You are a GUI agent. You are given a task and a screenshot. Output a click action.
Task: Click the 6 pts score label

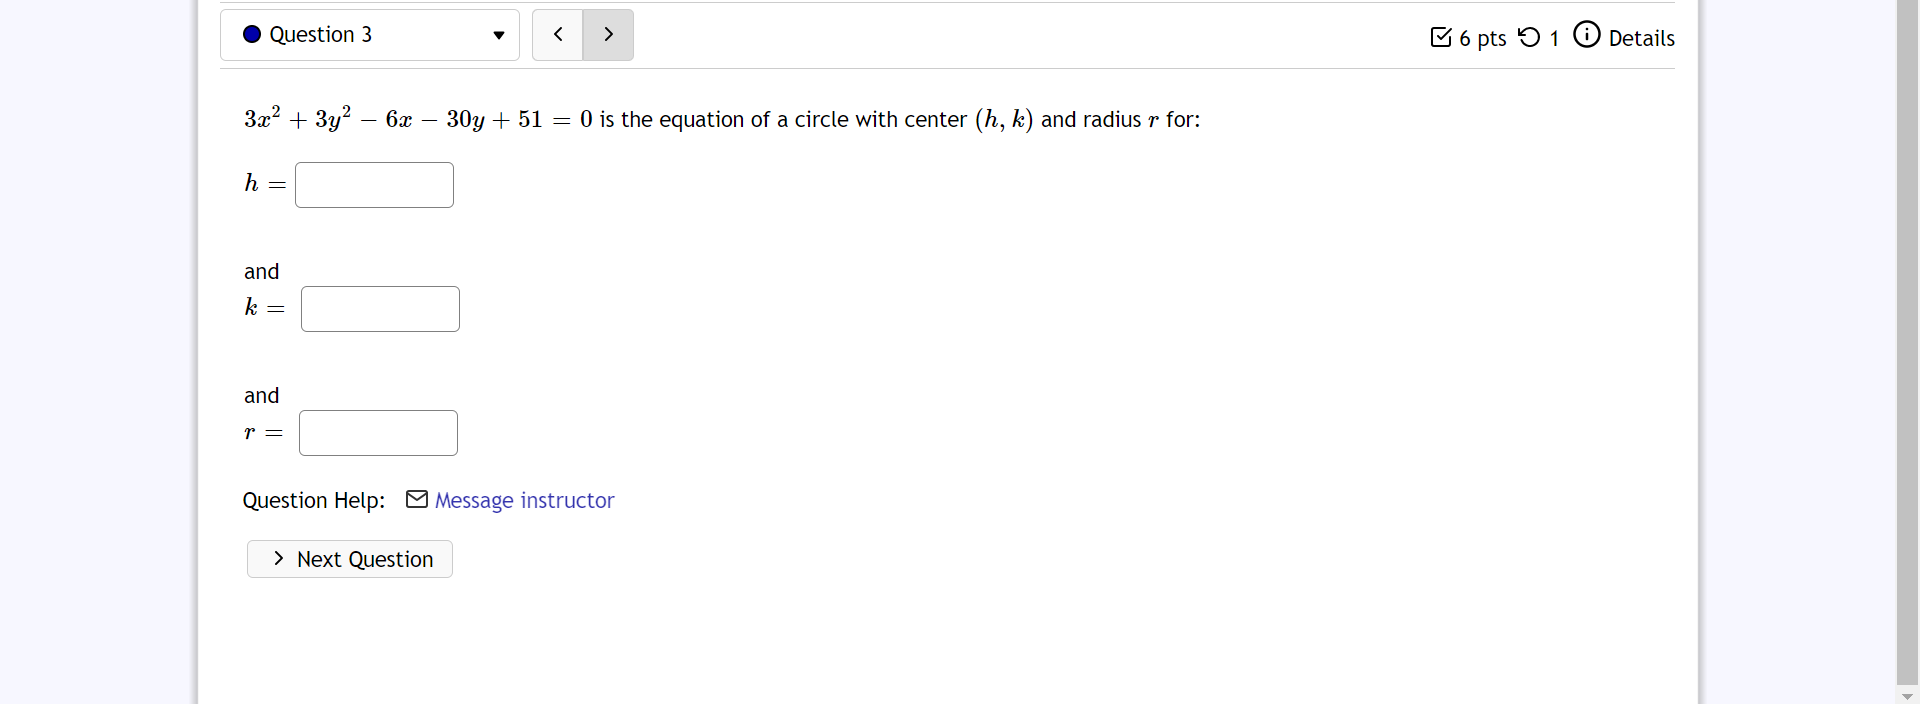[1482, 38]
